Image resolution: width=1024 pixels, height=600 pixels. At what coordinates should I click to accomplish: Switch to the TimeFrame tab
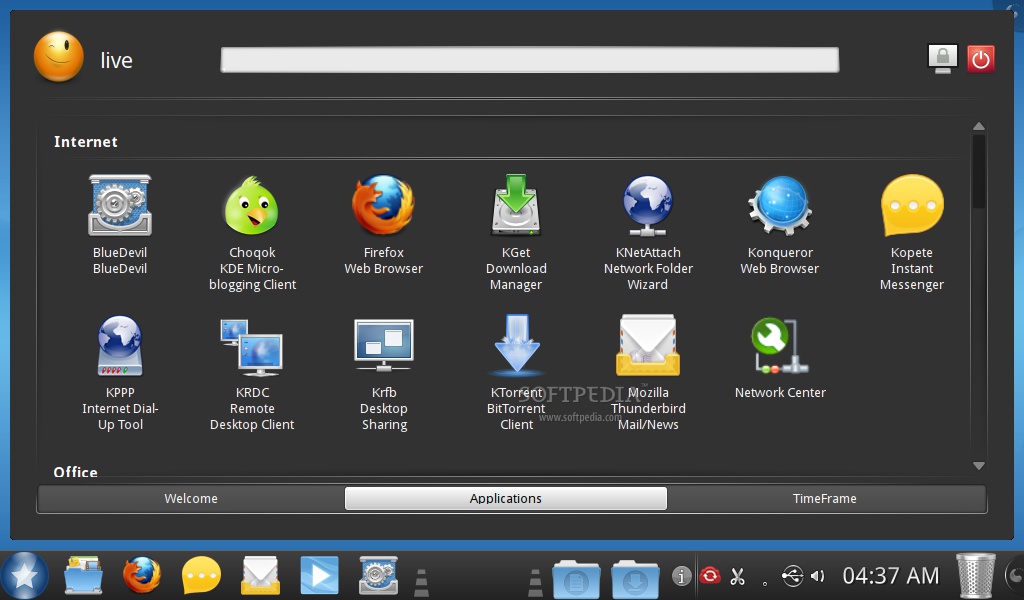(x=825, y=498)
